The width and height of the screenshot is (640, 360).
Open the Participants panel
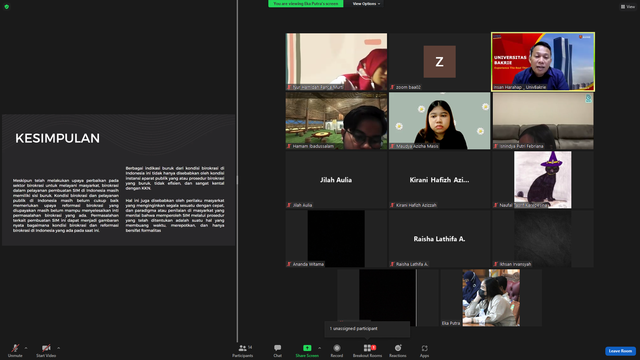click(242, 350)
